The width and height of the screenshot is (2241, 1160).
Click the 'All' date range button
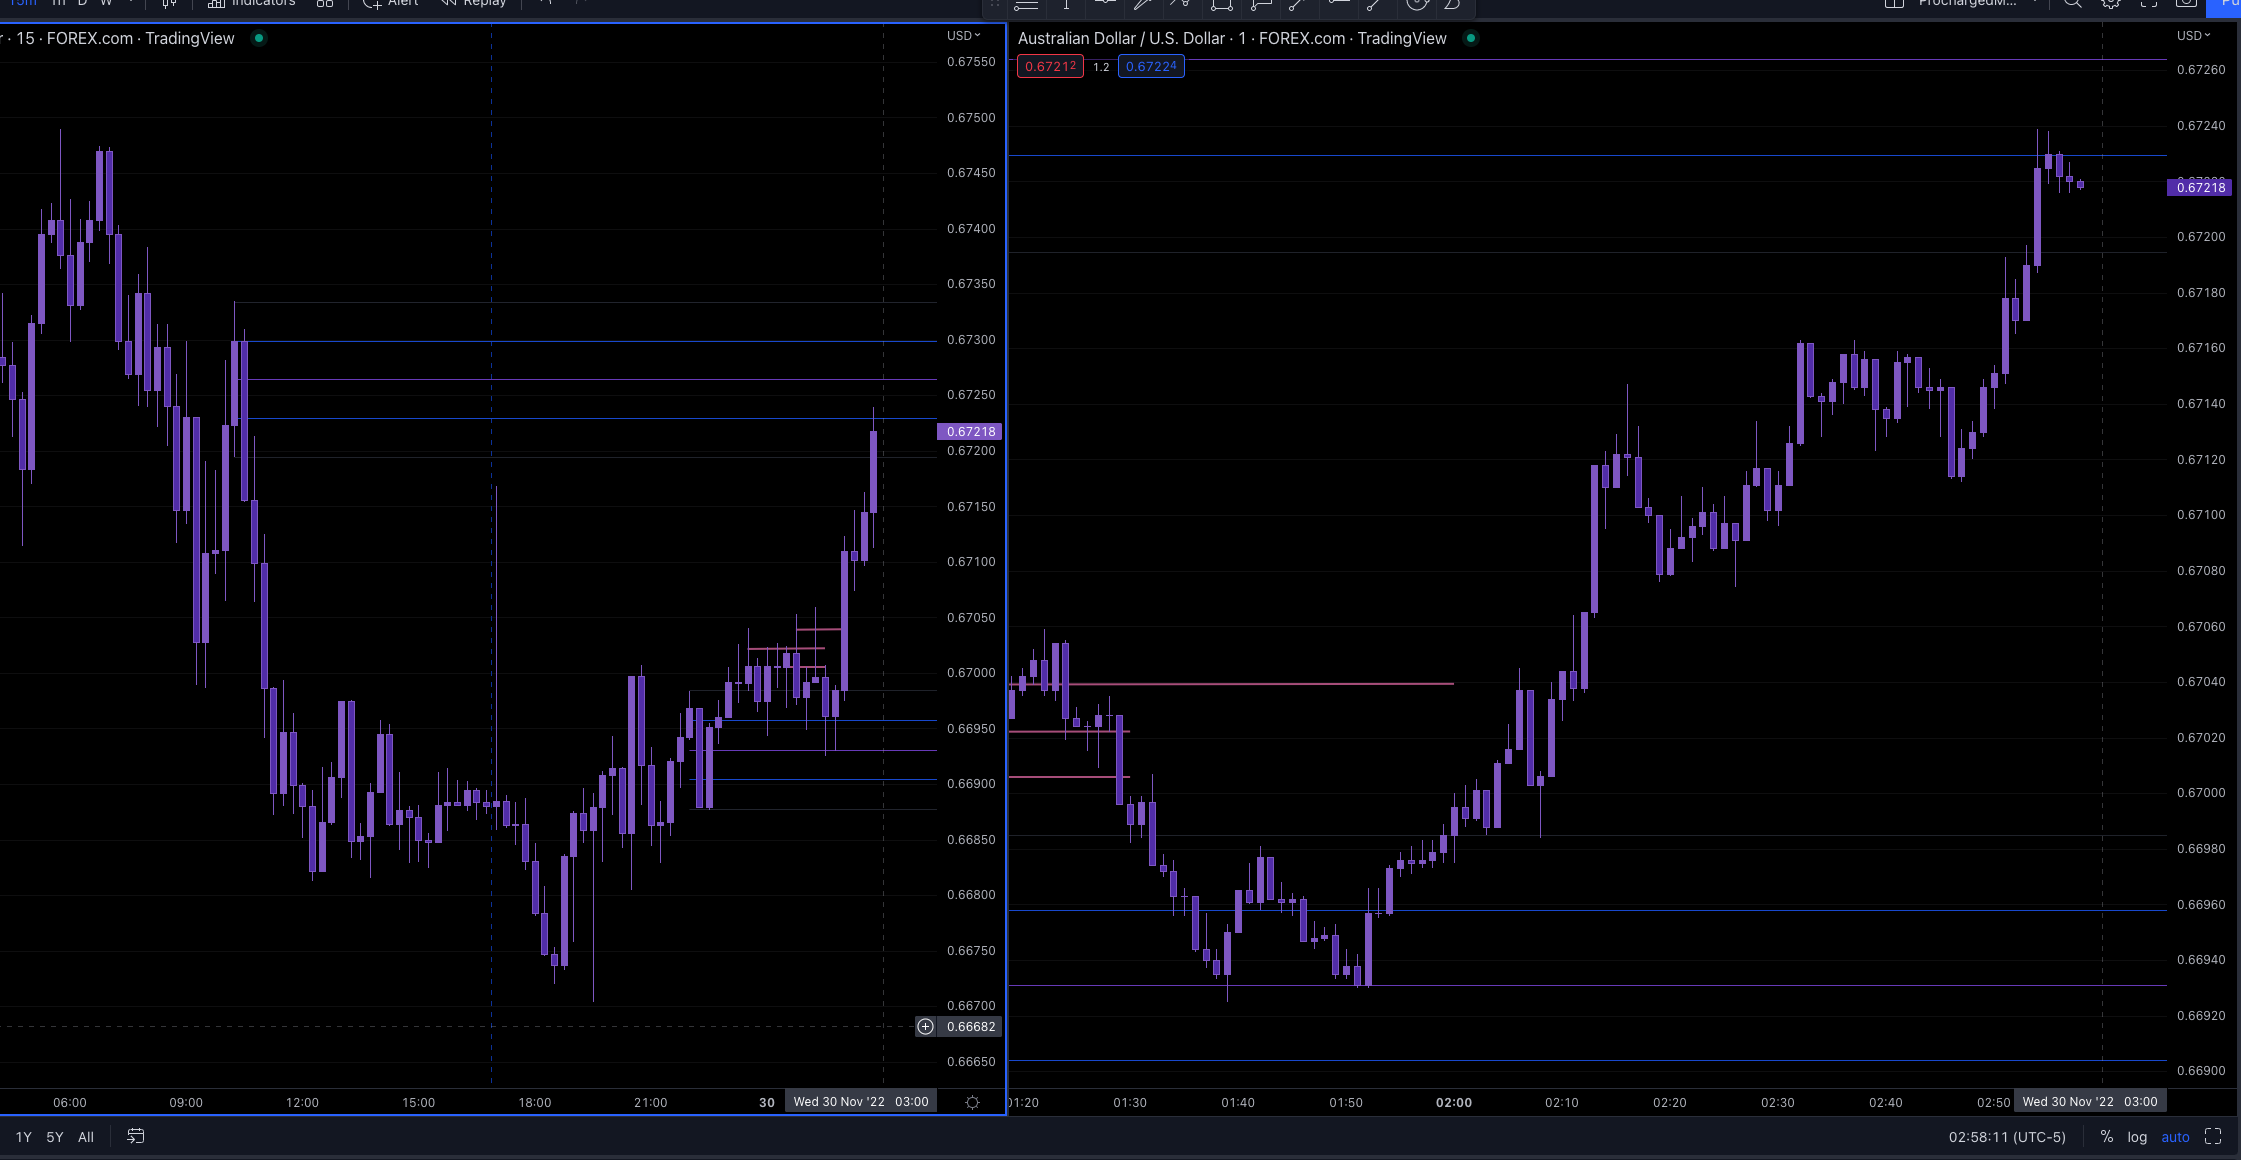(85, 1137)
